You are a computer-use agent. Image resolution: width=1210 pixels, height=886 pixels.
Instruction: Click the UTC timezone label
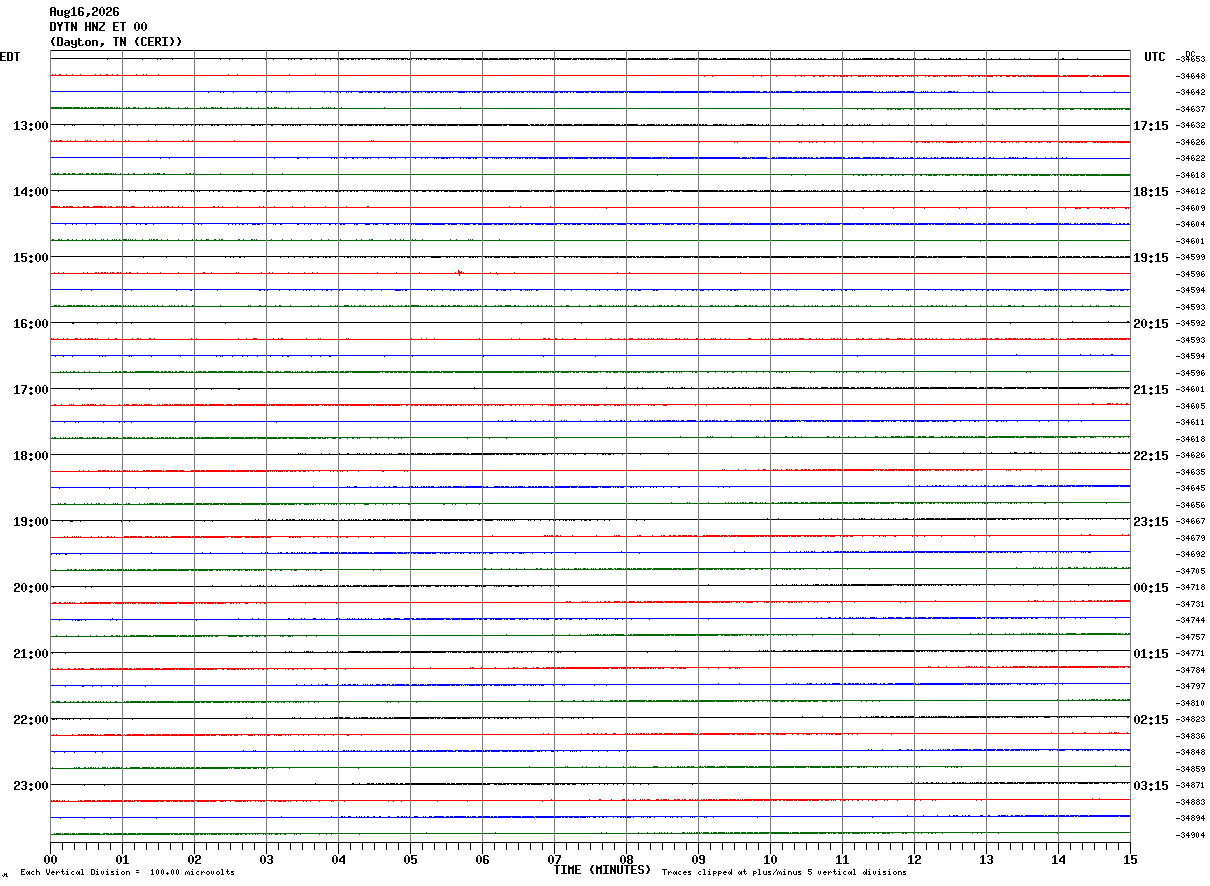click(x=1155, y=57)
